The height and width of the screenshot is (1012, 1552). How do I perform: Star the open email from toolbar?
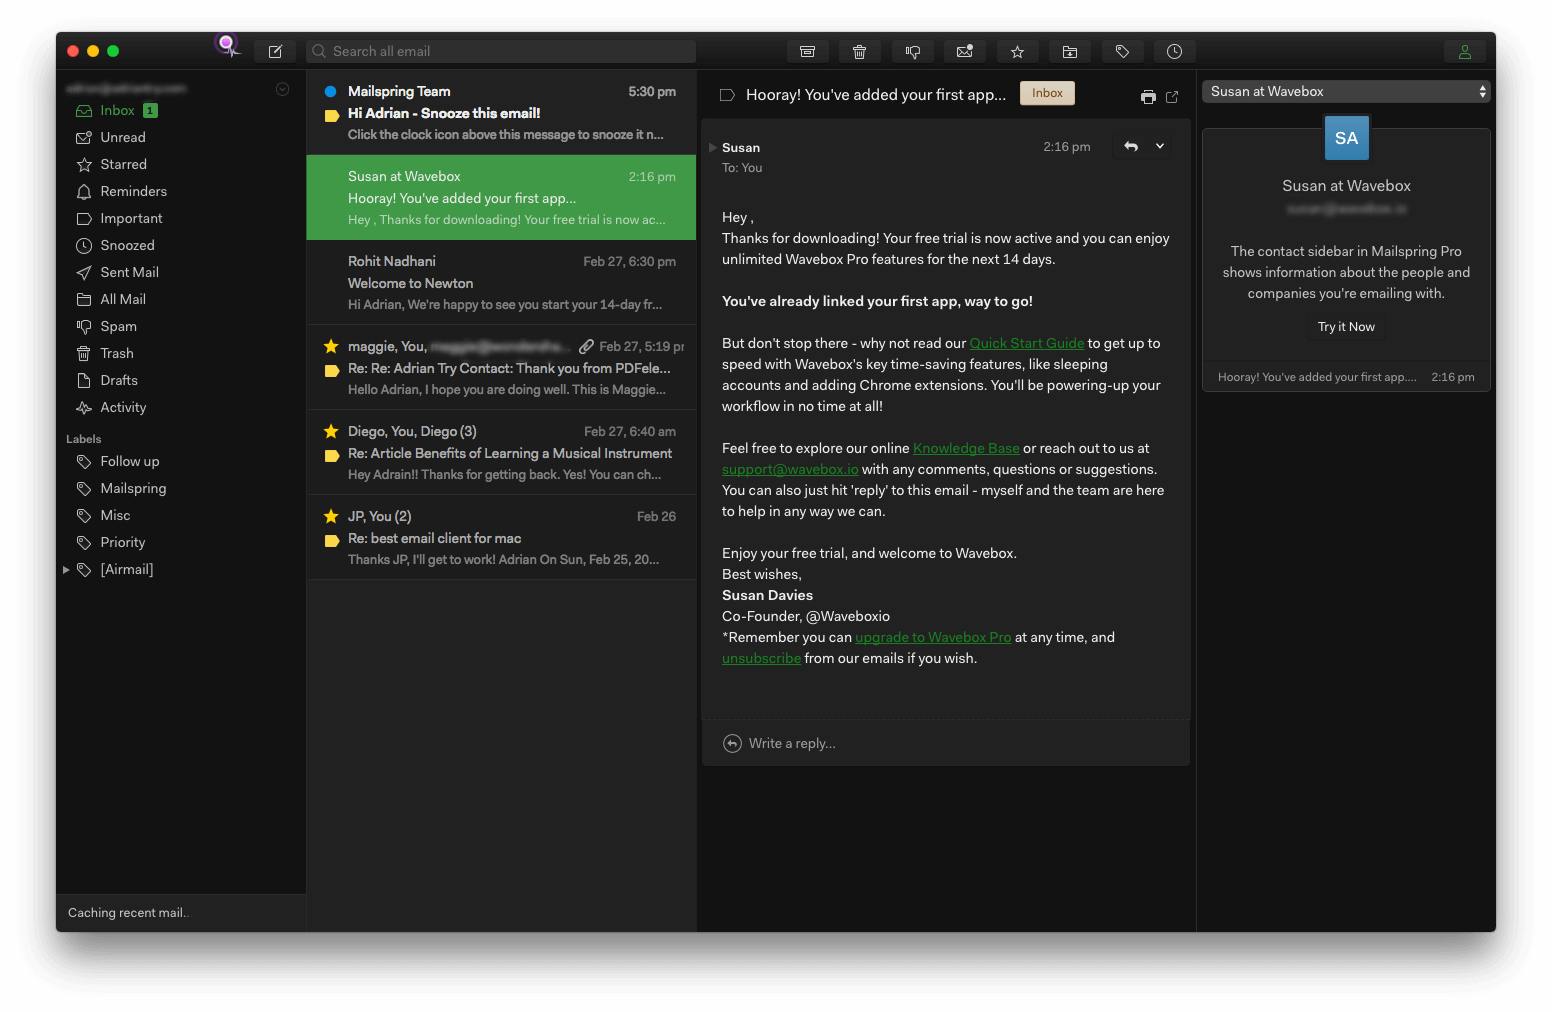point(1017,51)
